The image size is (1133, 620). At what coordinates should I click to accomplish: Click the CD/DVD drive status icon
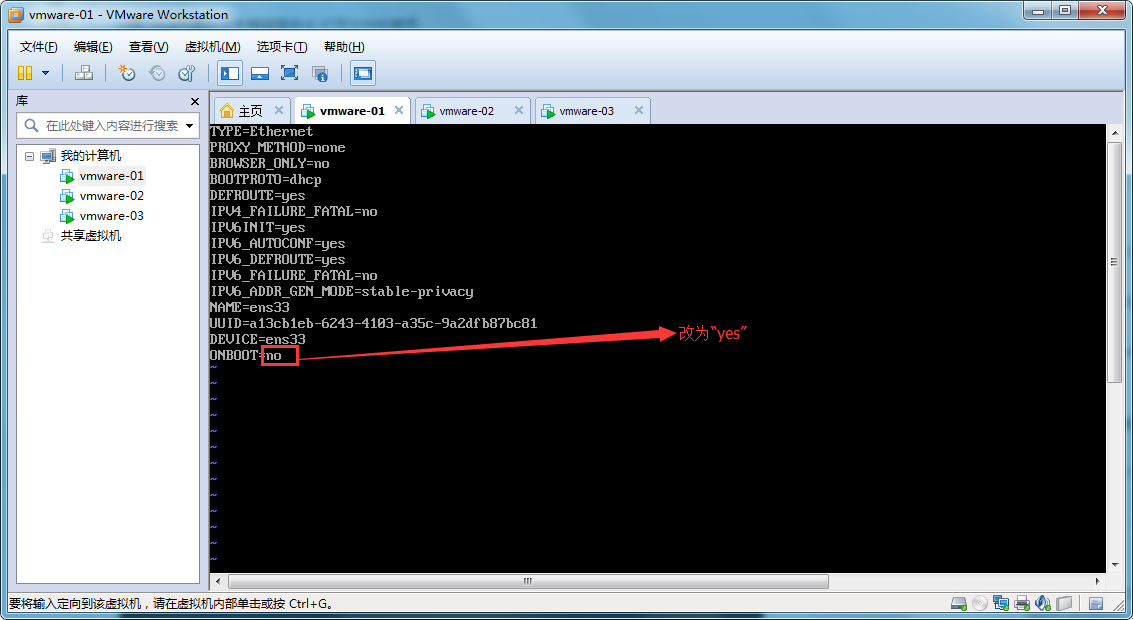tap(980, 603)
